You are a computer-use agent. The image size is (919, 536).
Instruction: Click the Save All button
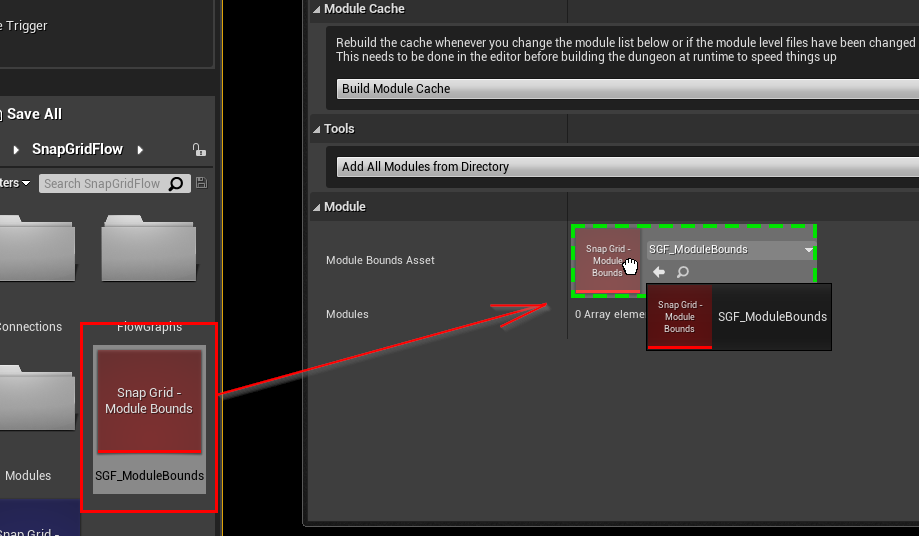pos(34,114)
